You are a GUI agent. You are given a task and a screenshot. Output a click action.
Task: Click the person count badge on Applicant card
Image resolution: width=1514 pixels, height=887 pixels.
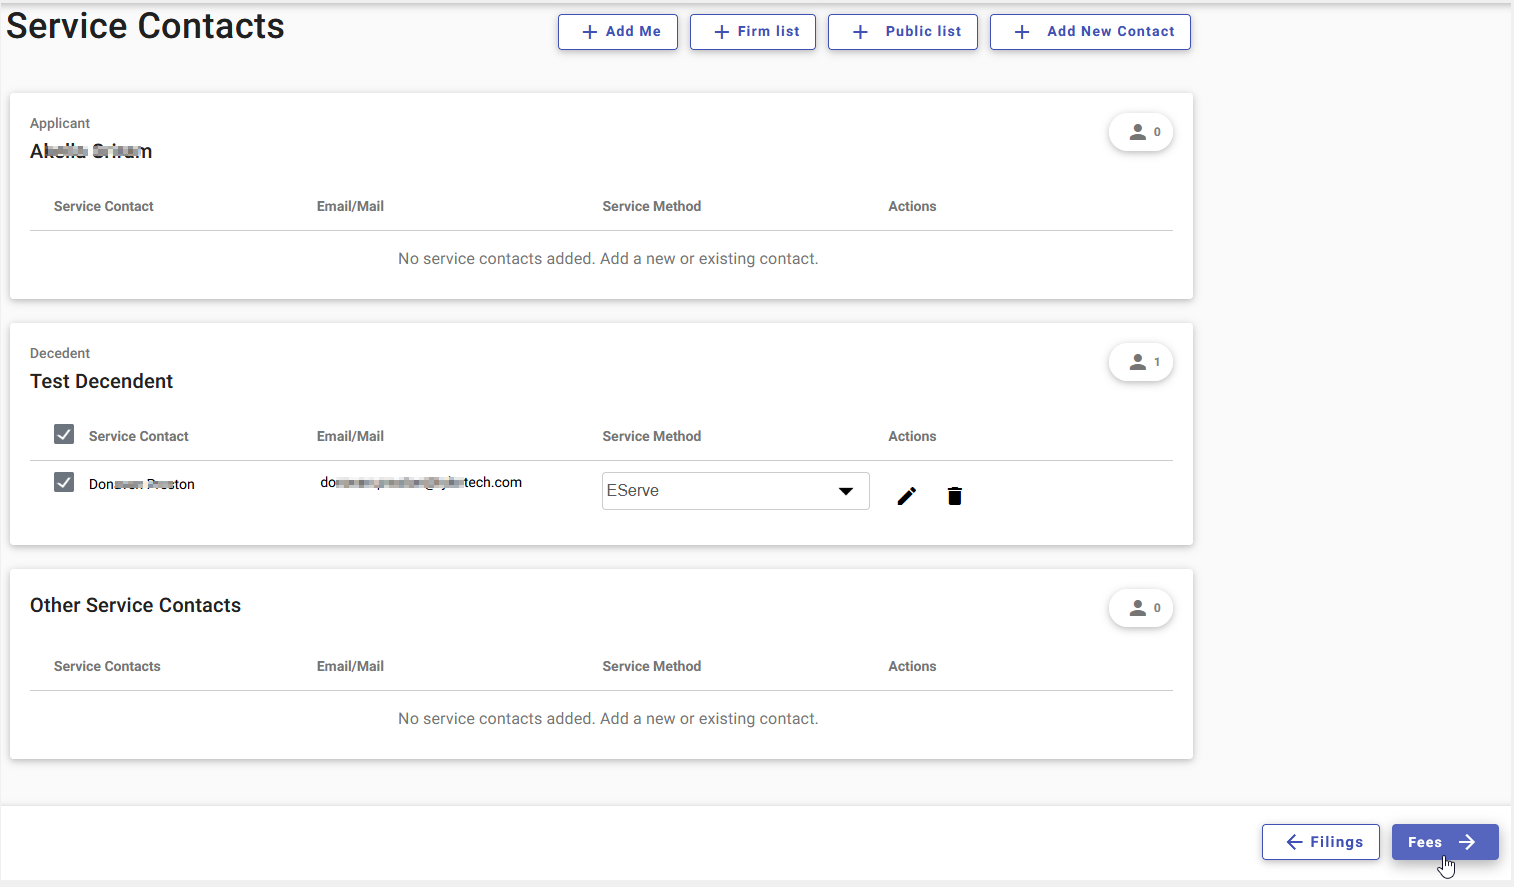point(1140,131)
